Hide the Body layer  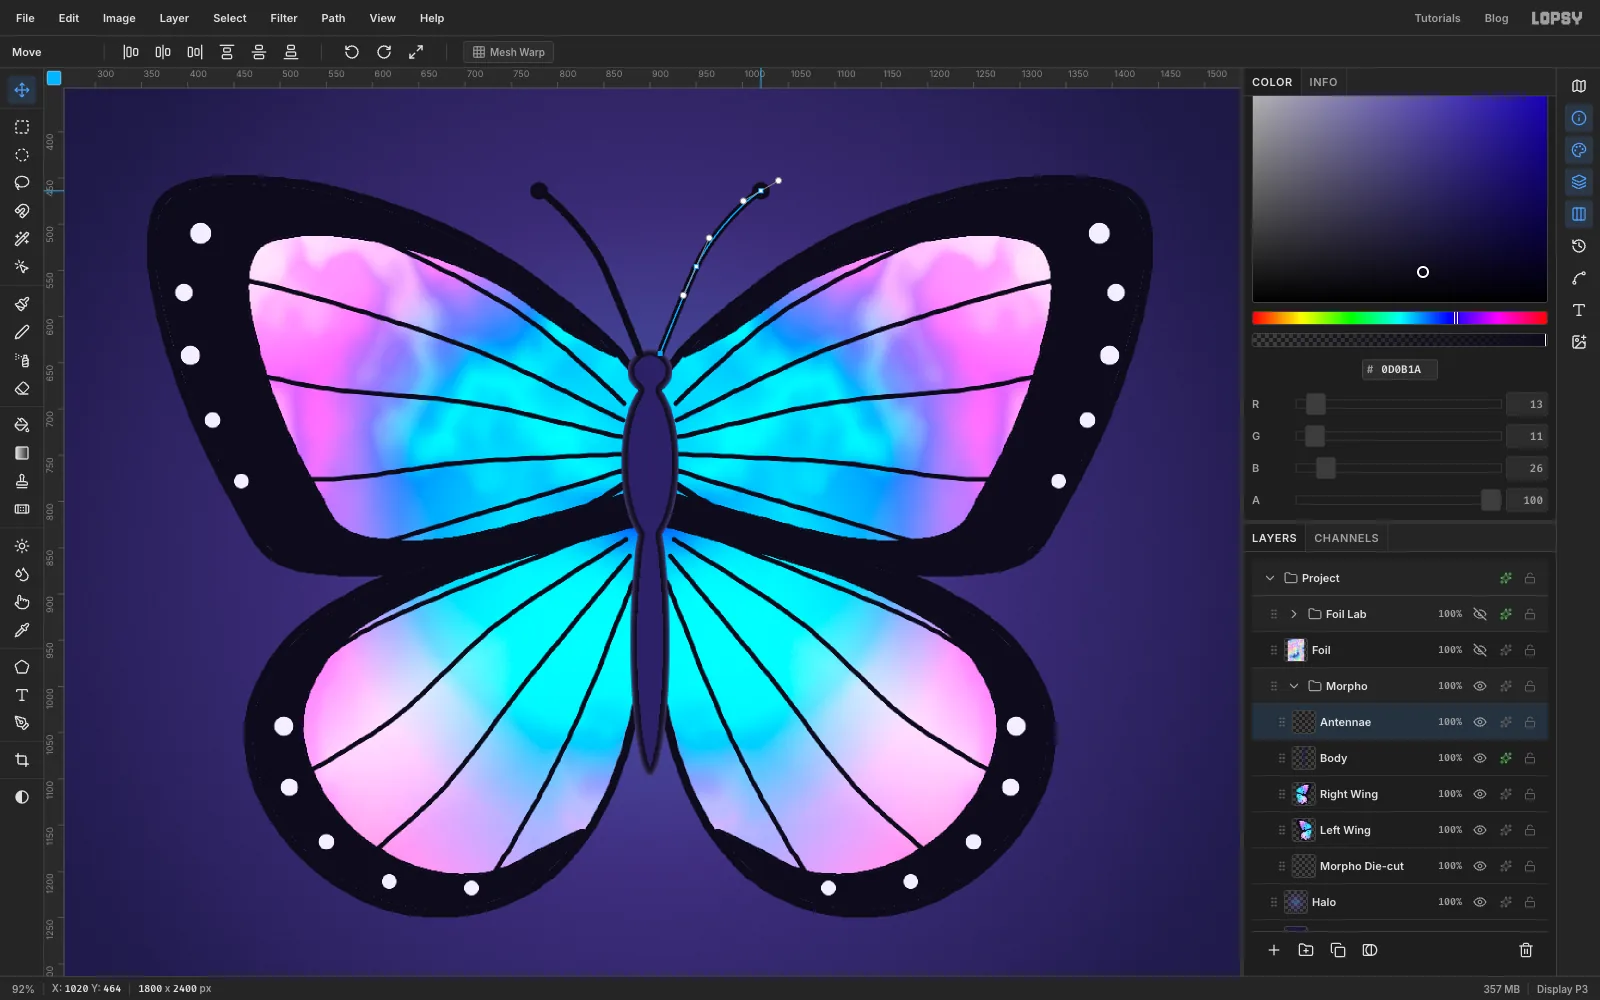(x=1480, y=758)
